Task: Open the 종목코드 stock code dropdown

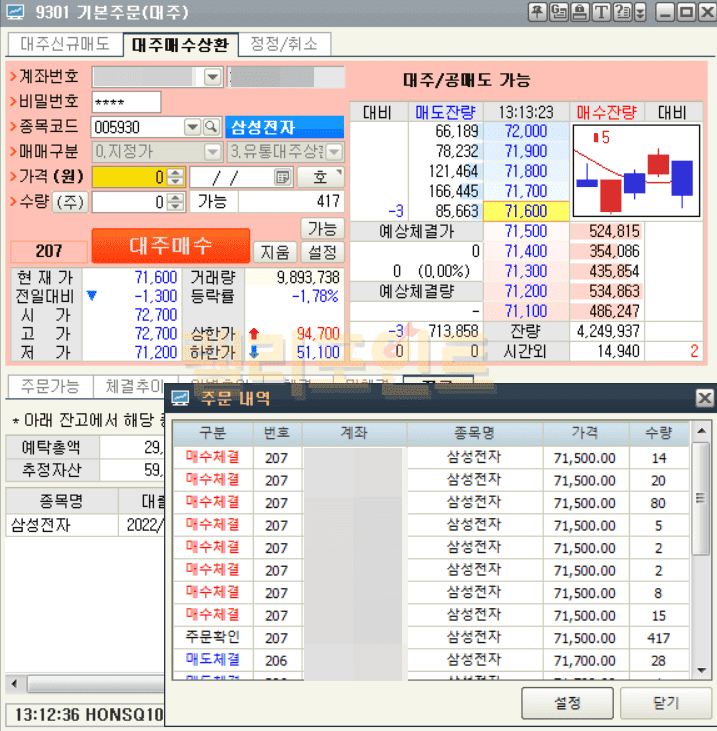Action: 193,127
